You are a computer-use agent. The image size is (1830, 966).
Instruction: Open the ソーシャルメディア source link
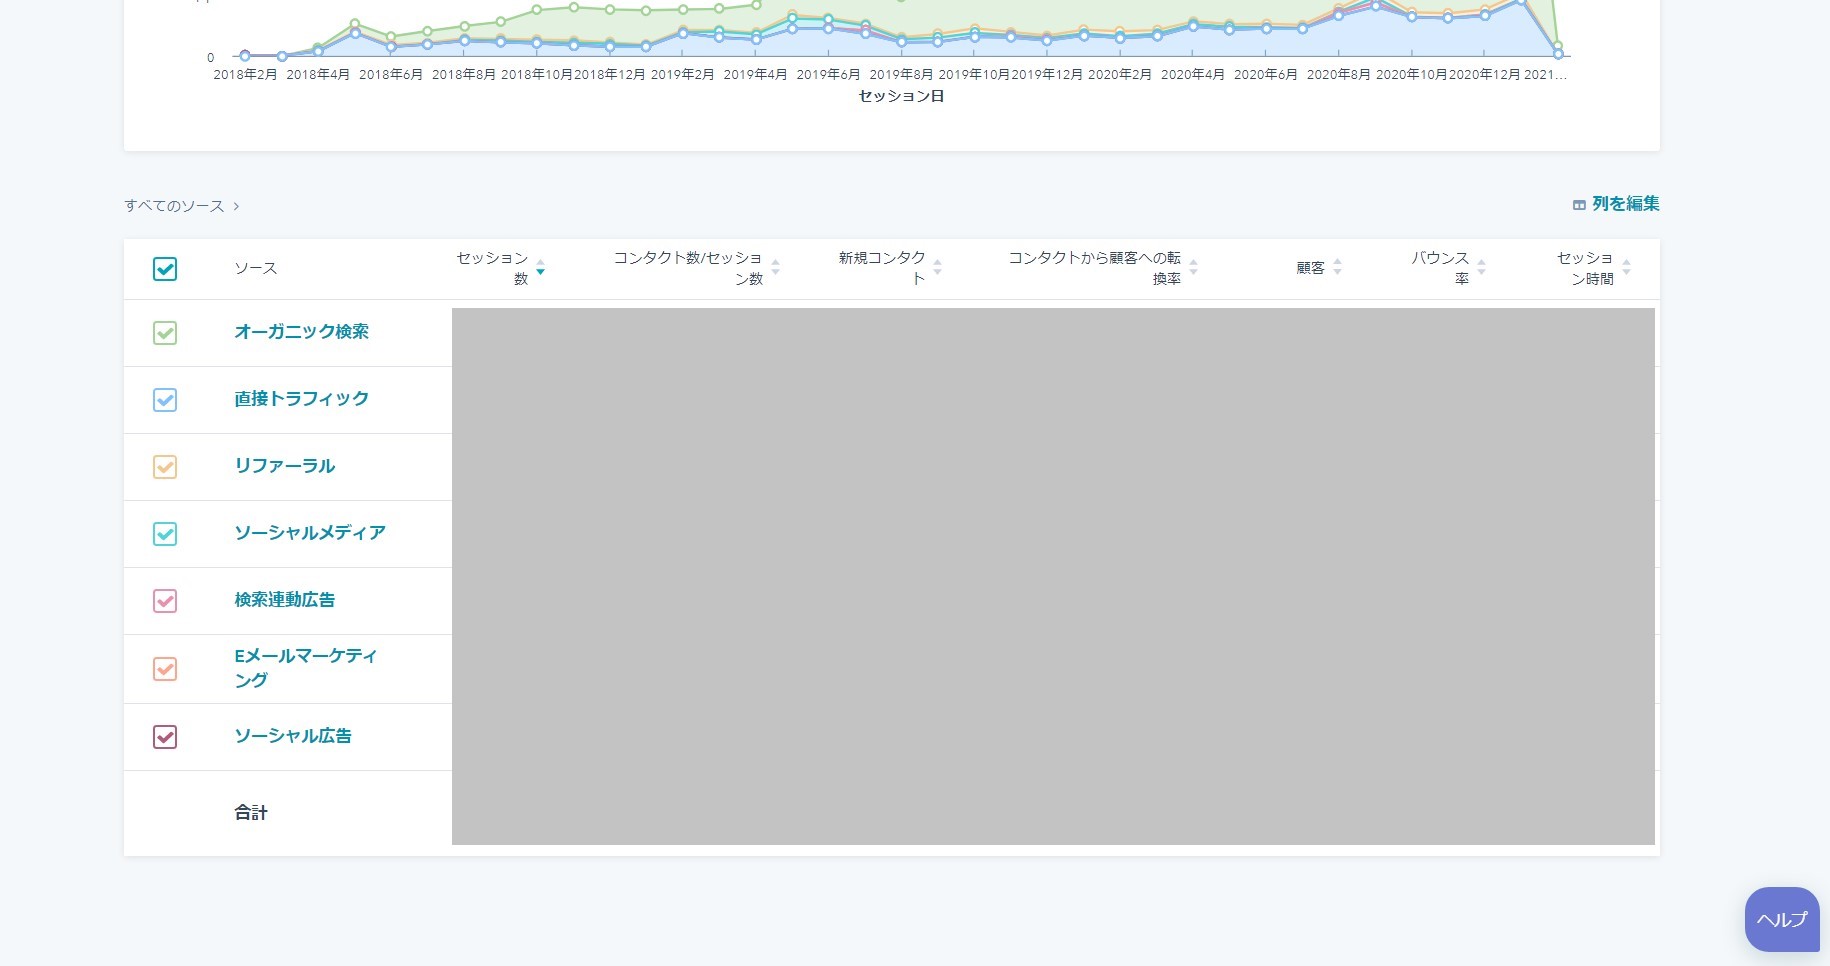click(x=310, y=533)
